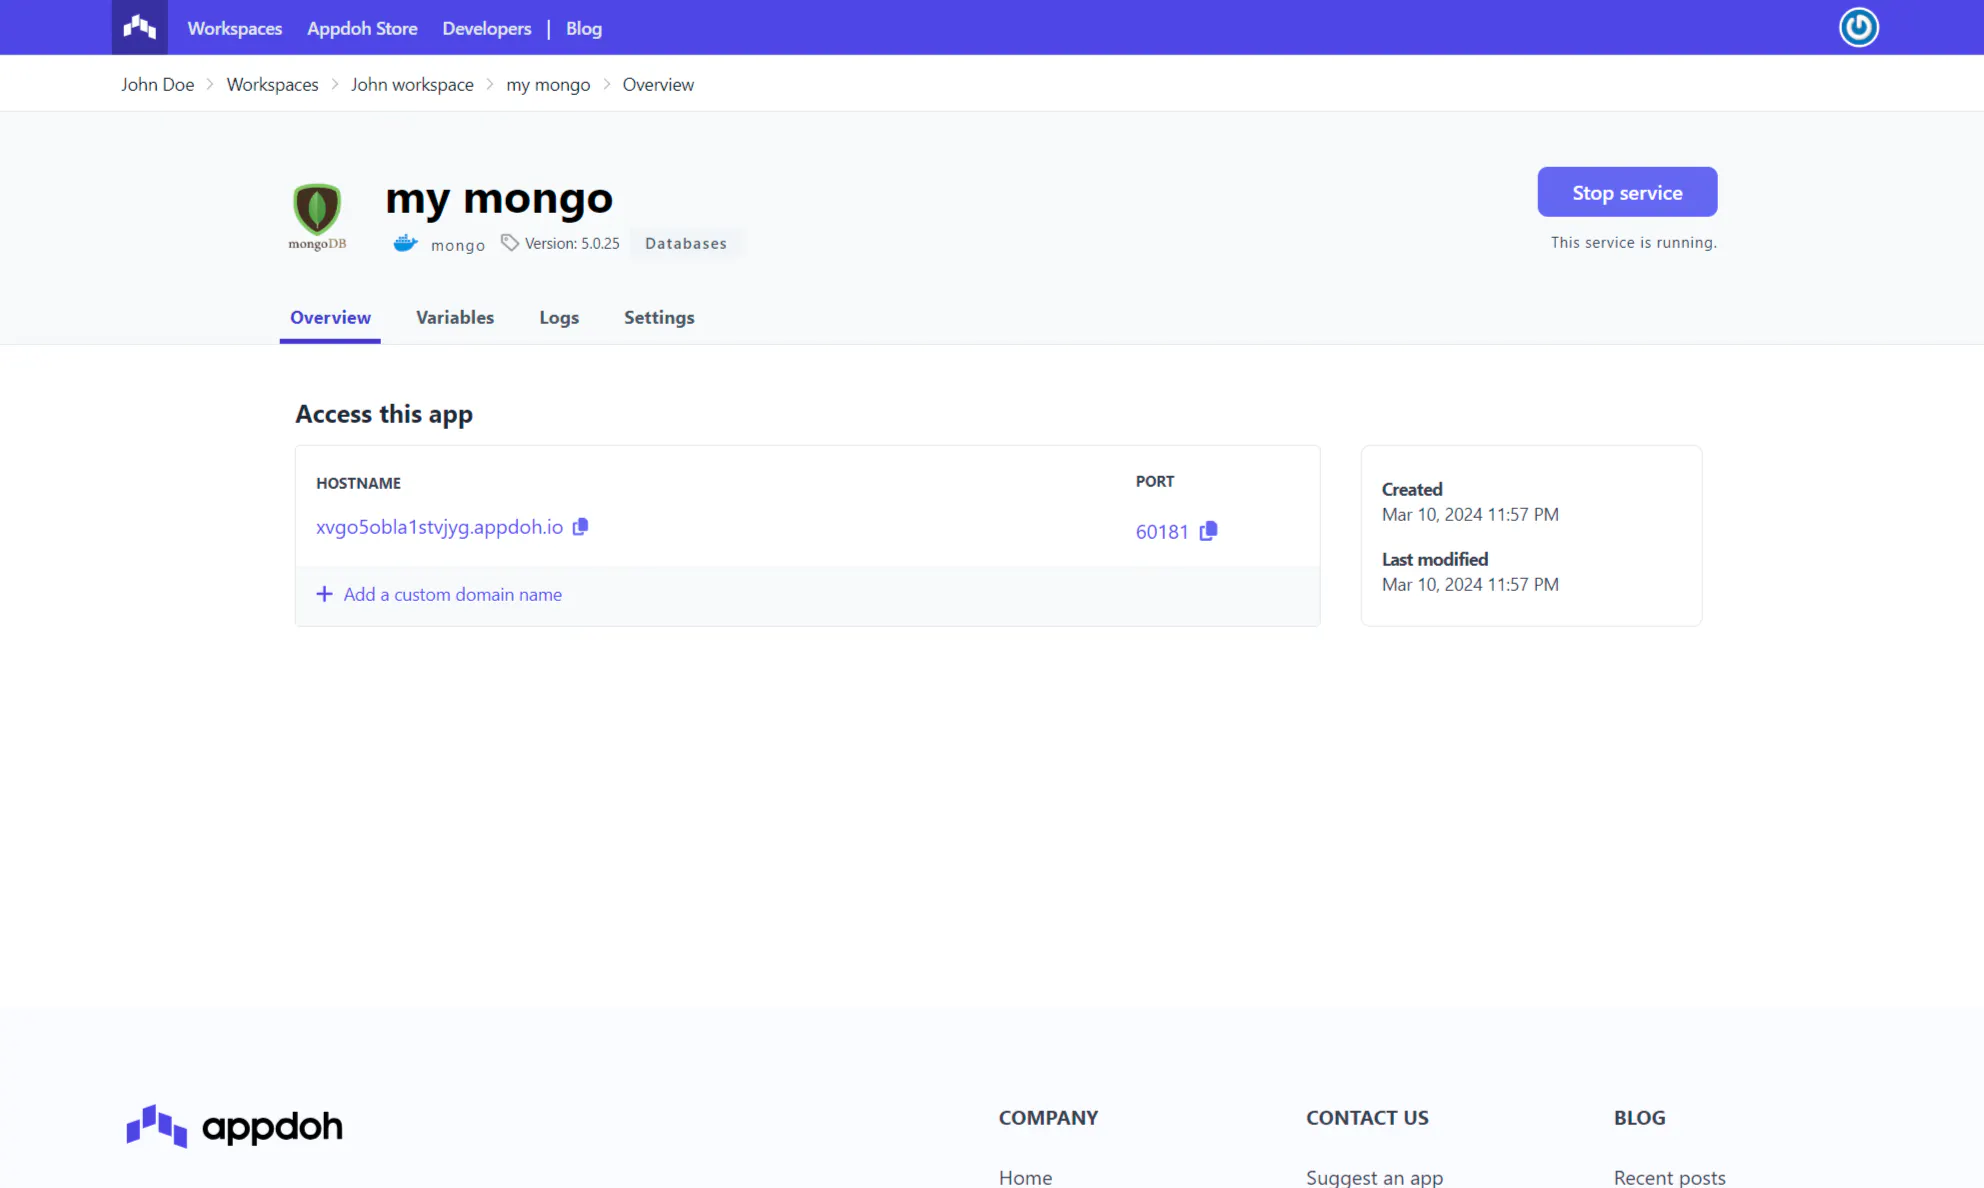Go to Developers in the top bar
This screenshot has width=1984, height=1188.
click(x=487, y=28)
